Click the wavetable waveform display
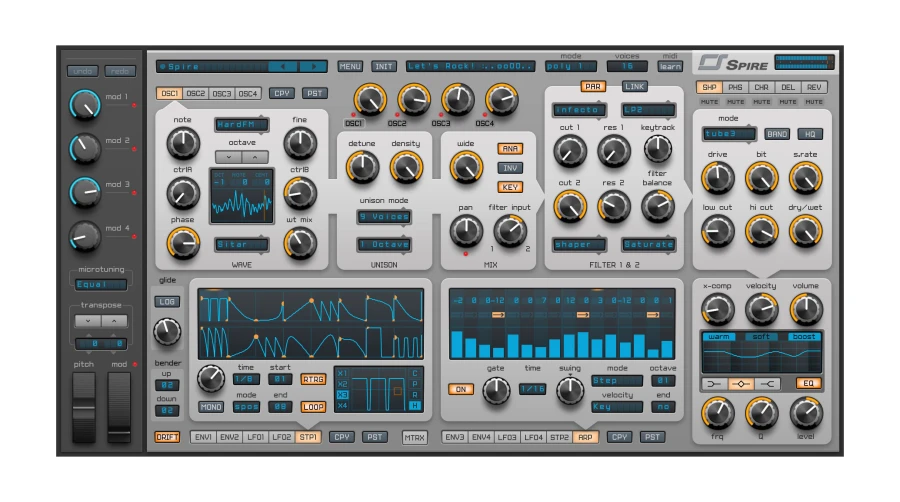This screenshot has width=900, height=502. 242,196
